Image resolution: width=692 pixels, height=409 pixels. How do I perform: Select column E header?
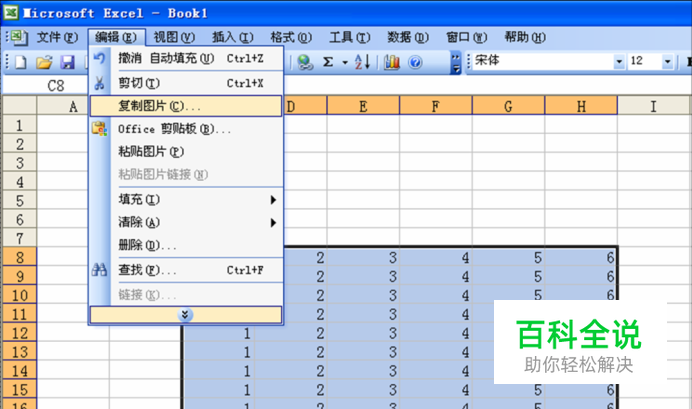coord(363,106)
